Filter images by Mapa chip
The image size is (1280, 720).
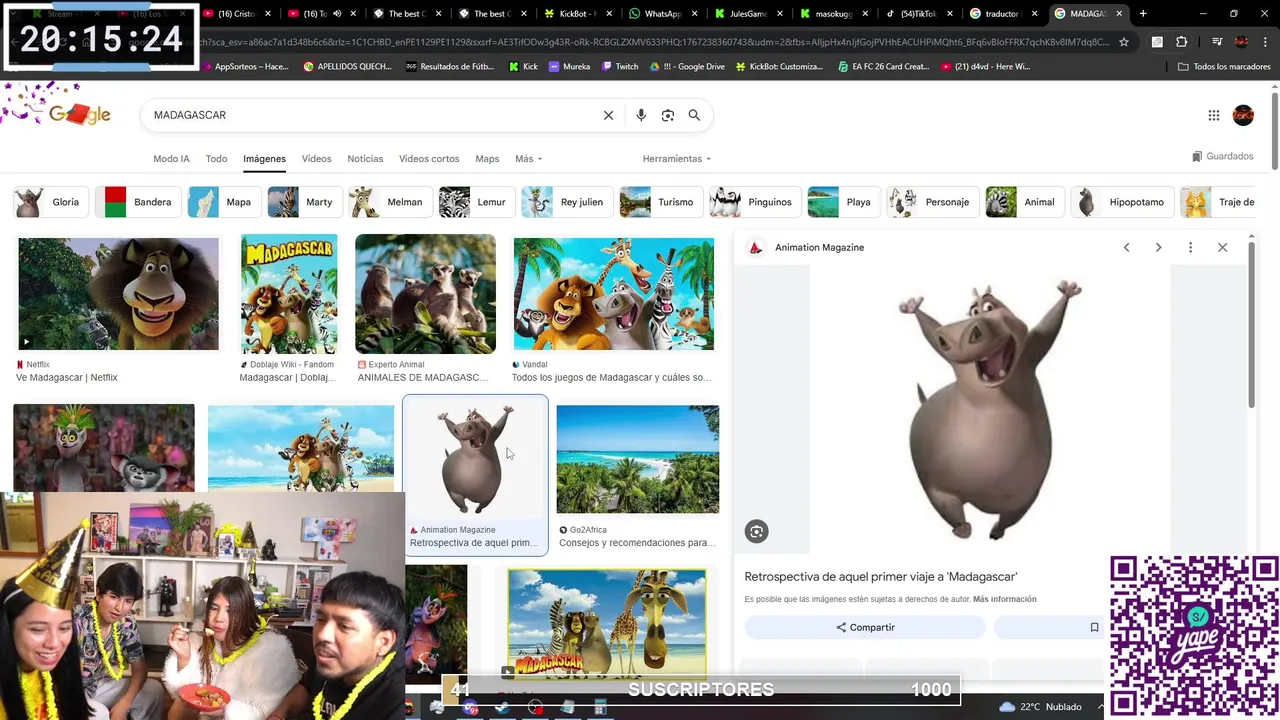point(223,202)
